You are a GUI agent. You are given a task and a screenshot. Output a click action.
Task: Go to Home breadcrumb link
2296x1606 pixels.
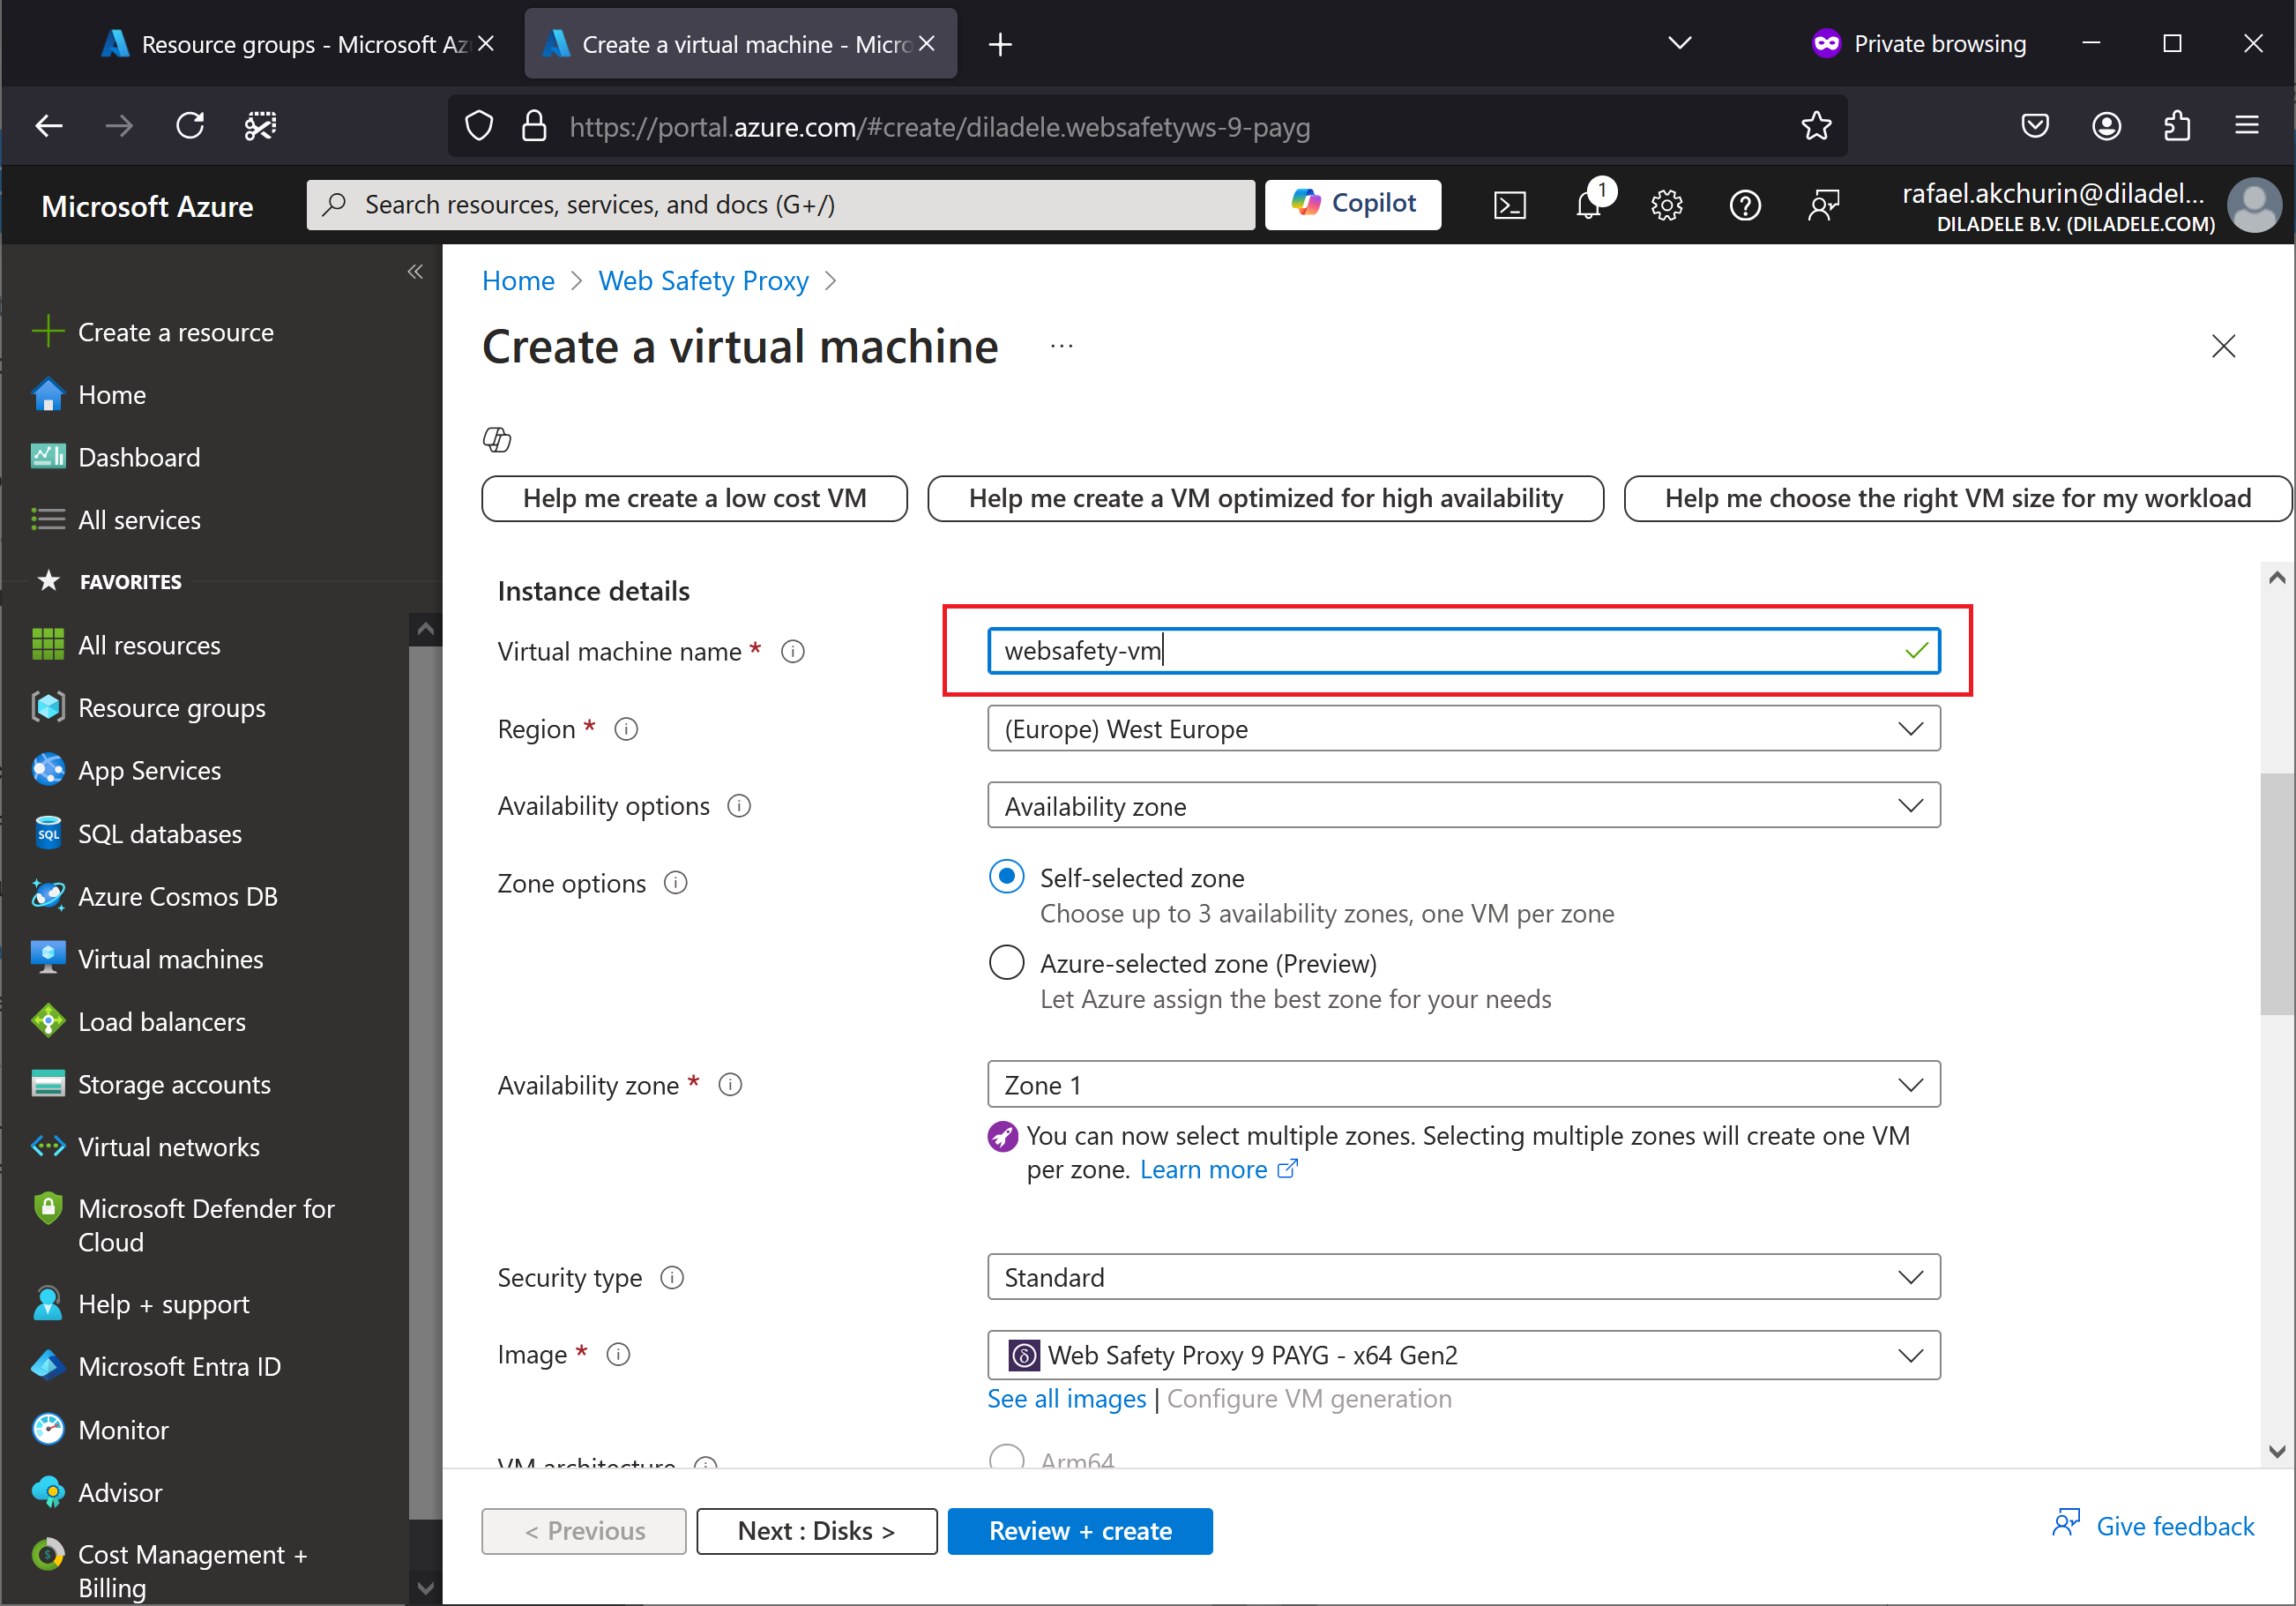(x=518, y=281)
